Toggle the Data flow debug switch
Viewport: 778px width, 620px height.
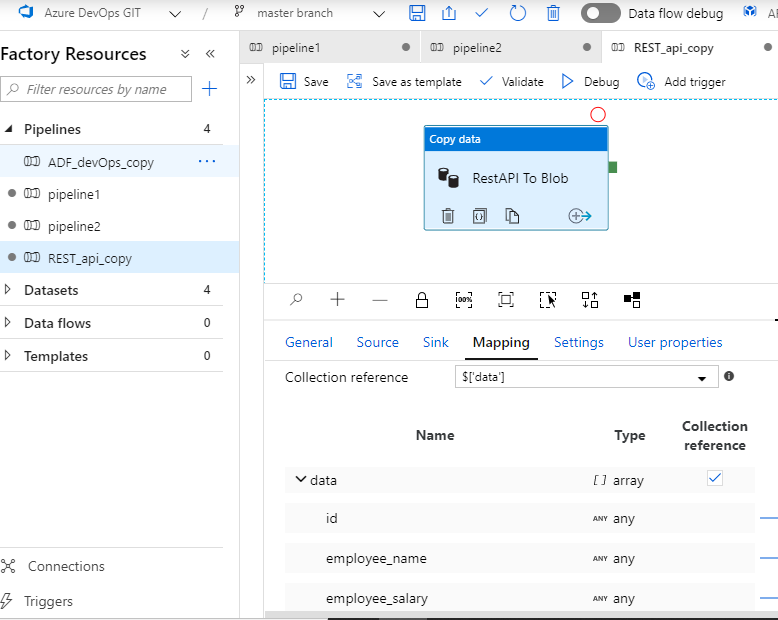pyautogui.click(x=600, y=13)
